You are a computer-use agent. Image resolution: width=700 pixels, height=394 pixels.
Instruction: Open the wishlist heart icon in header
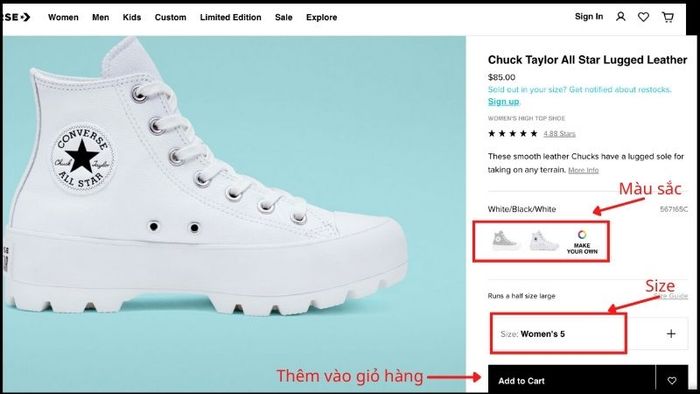(x=643, y=17)
